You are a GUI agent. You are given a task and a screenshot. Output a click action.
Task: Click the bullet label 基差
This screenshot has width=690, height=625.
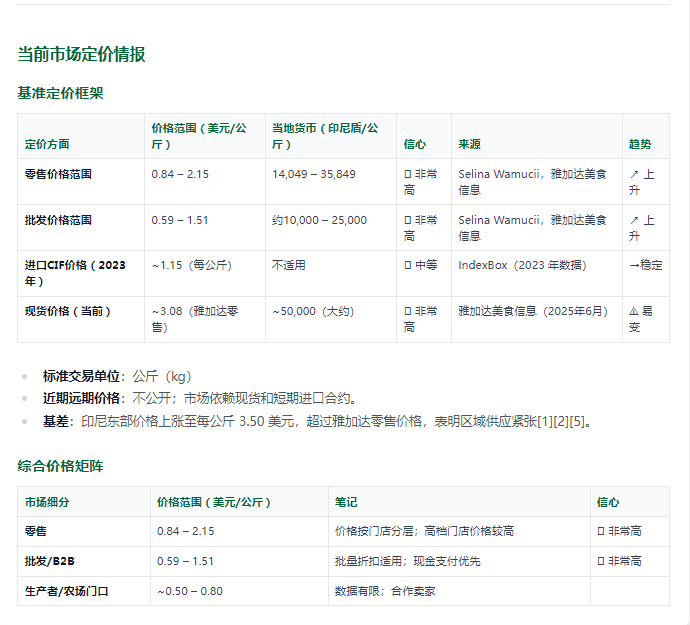(x=55, y=421)
